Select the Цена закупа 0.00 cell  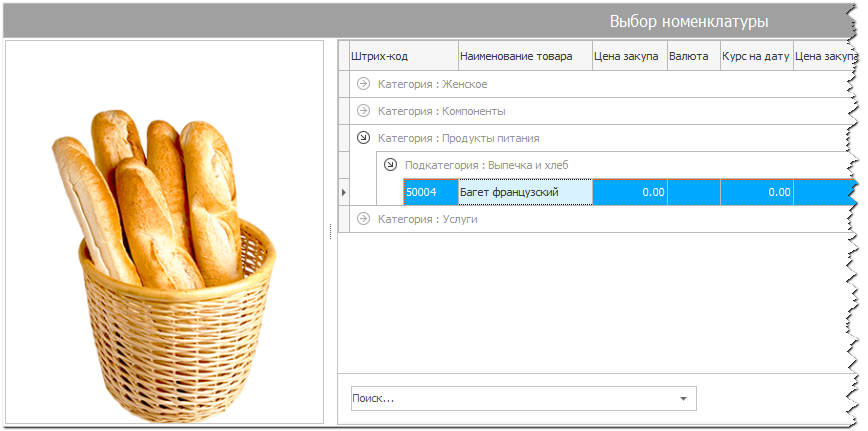(630, 192)
